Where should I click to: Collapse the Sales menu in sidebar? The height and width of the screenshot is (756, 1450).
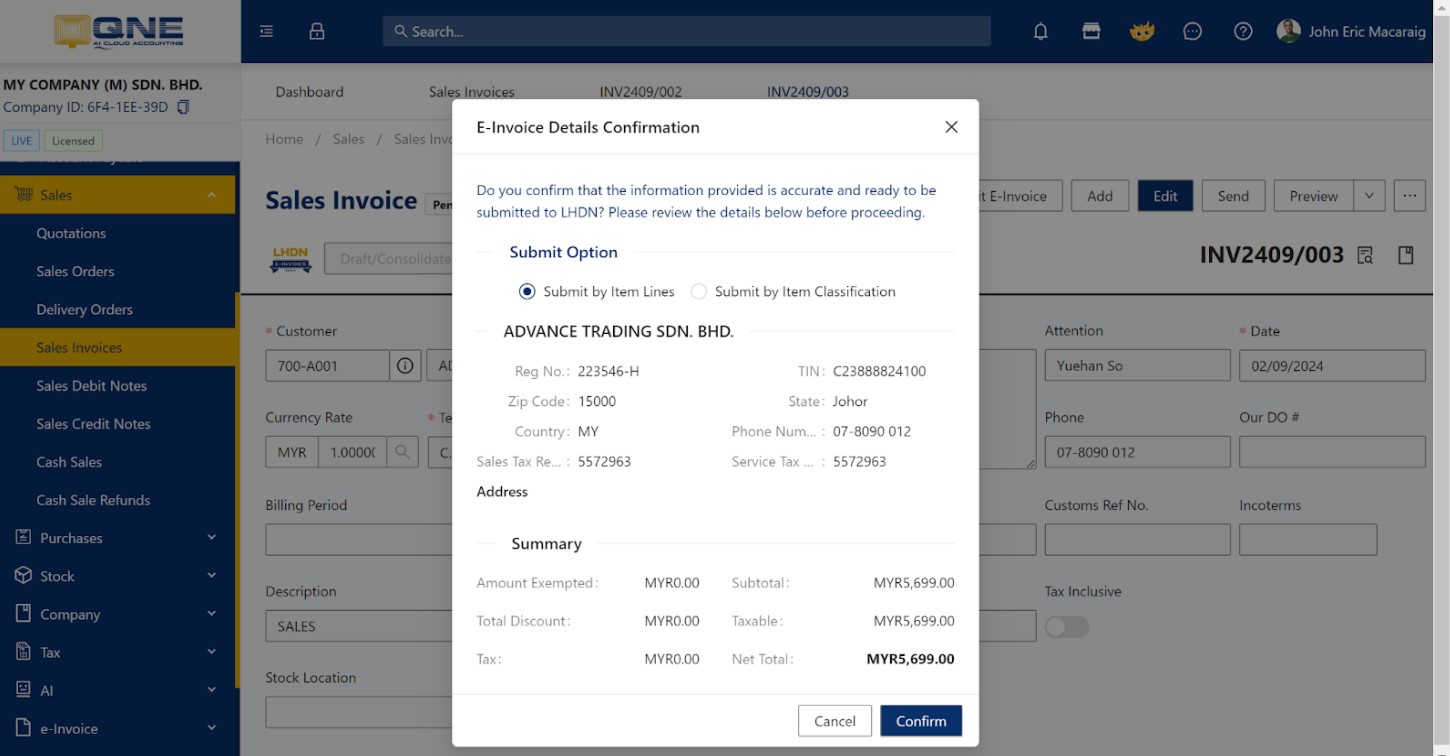click(x=117, y=194)
